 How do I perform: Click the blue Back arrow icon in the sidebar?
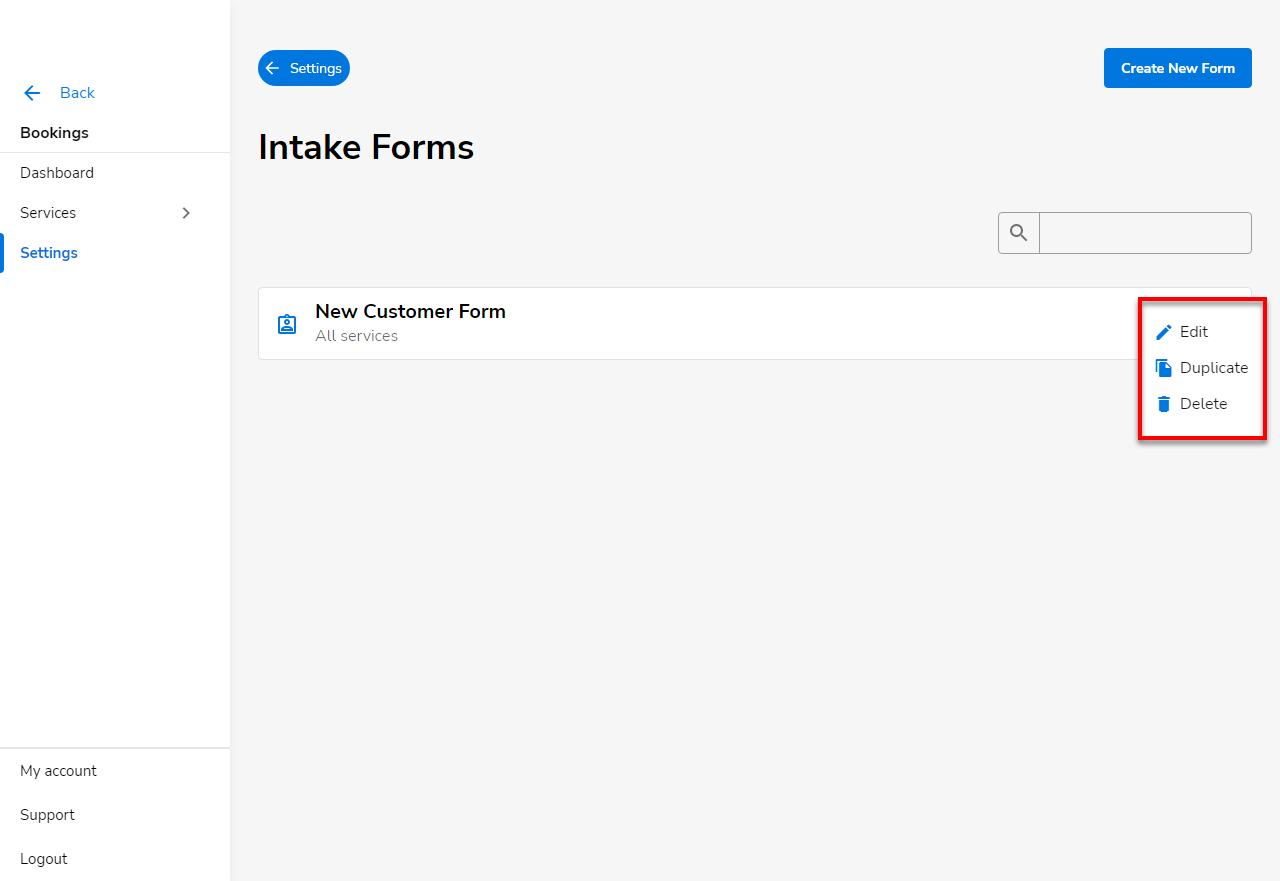(32, 93)
